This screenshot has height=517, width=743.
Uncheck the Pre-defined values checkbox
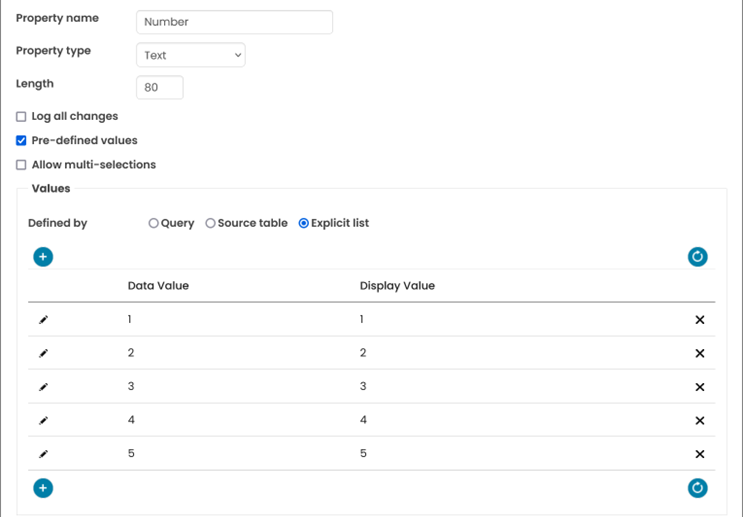click(21, 141)
